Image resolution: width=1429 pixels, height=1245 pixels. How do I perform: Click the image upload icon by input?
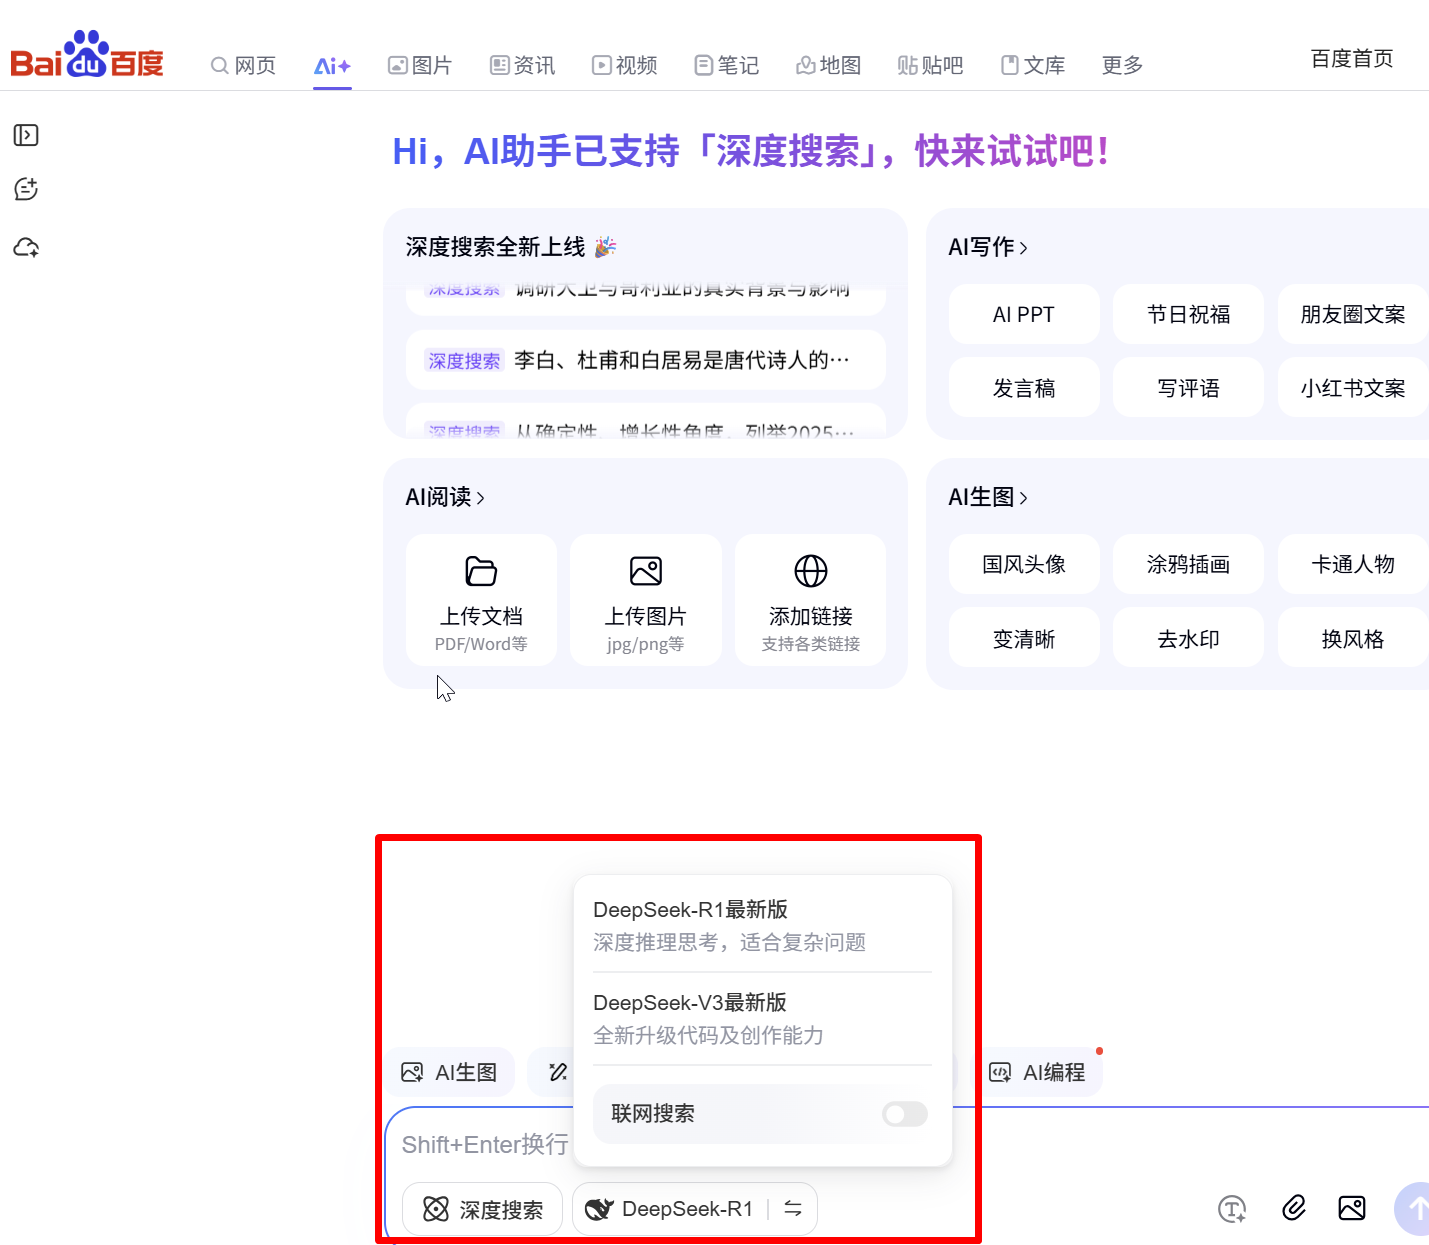point(1352,1208)
